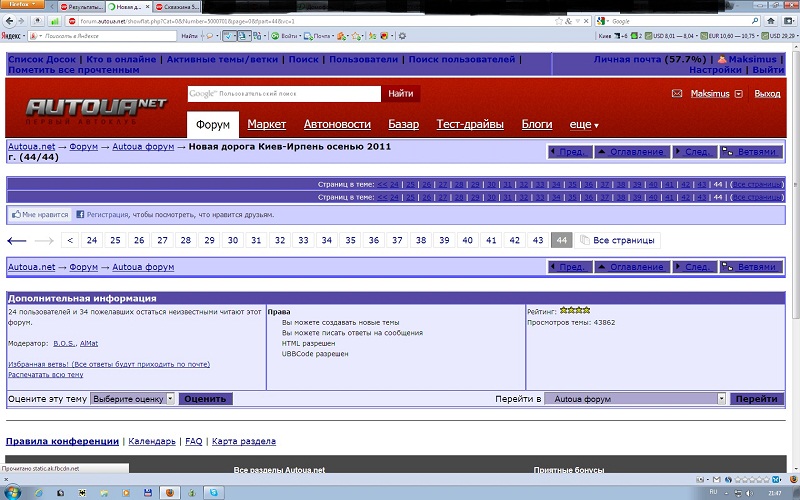
Task: Click 'Оглавление' button in top navigation bar
Action: [630, 152]
